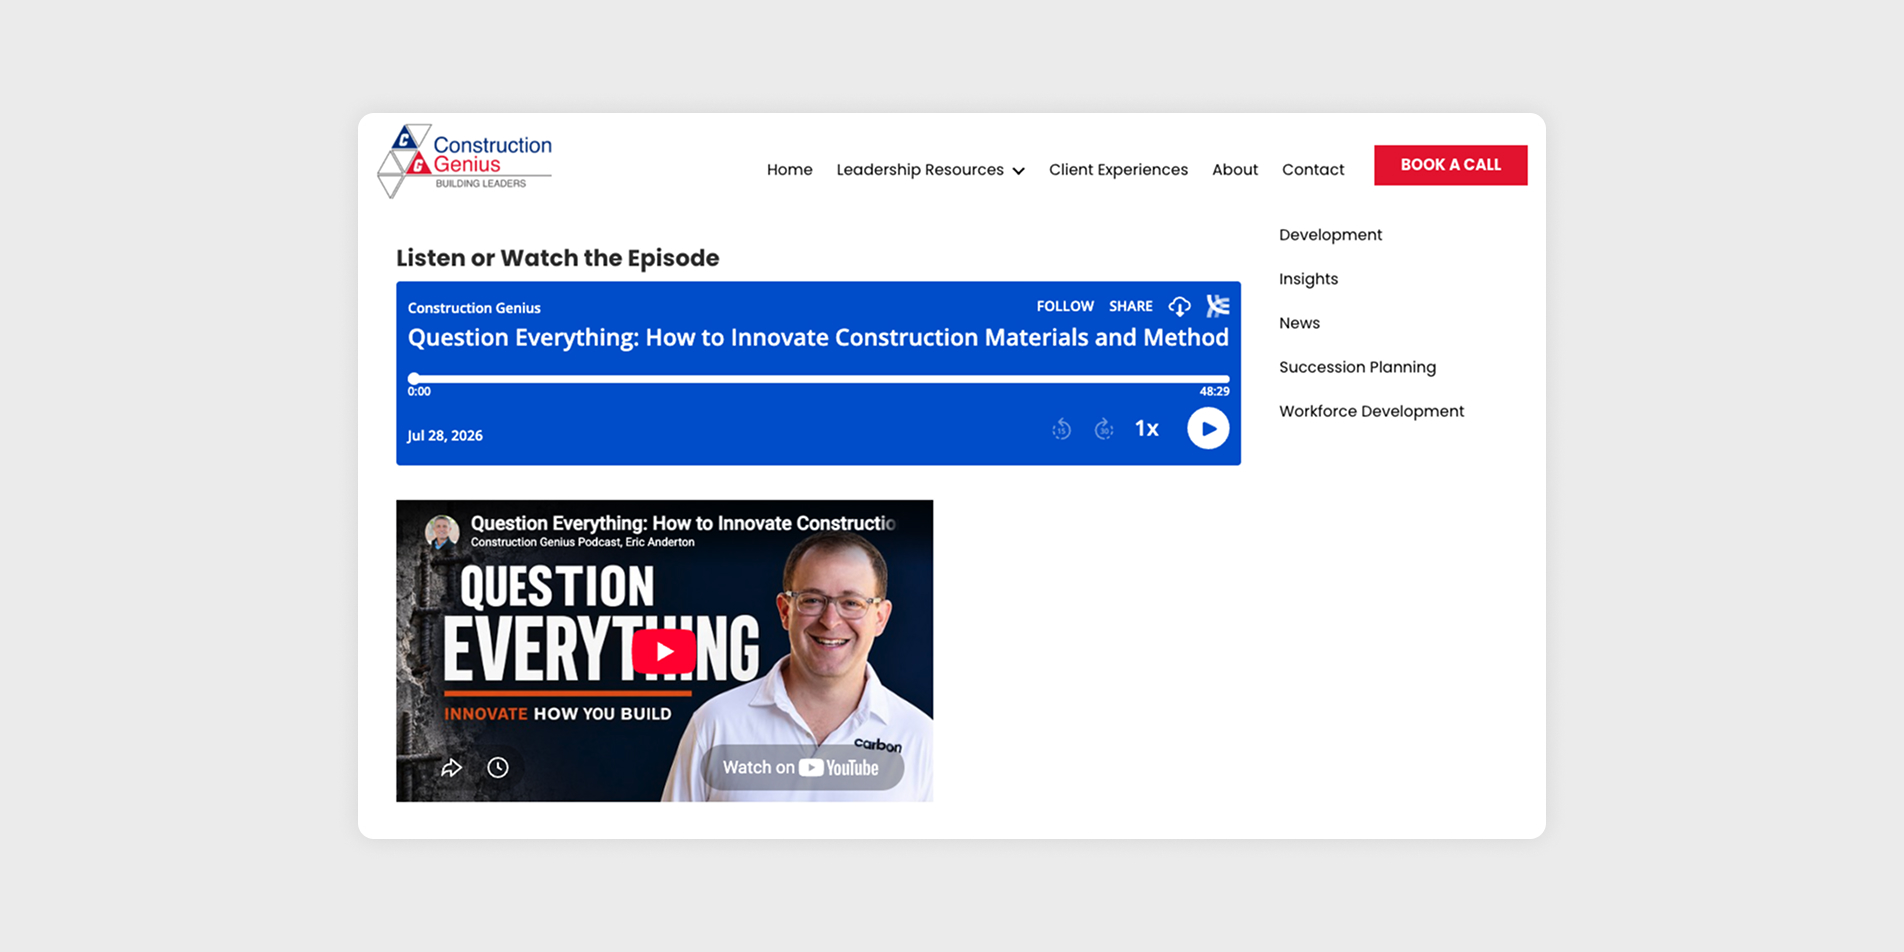Play the YouTube video
The width and height of the screenshot is (1904, 952).
(664, 651)
